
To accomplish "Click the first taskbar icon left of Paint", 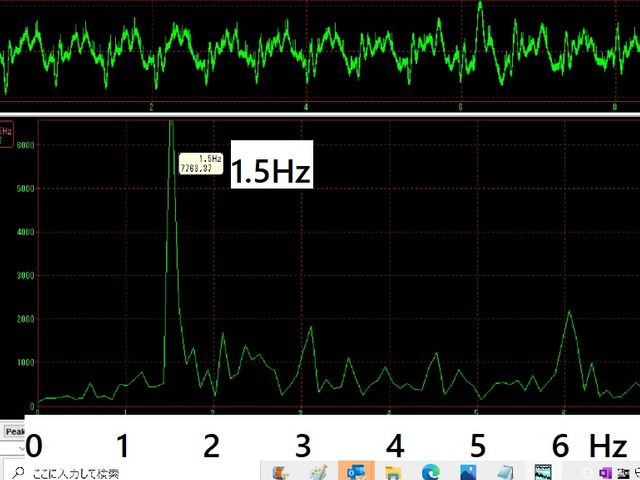I will click(x=281, y=473).
